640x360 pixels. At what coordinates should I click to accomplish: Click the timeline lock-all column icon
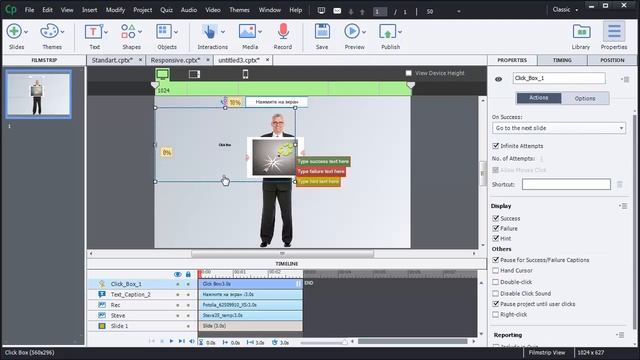point(188,274)
